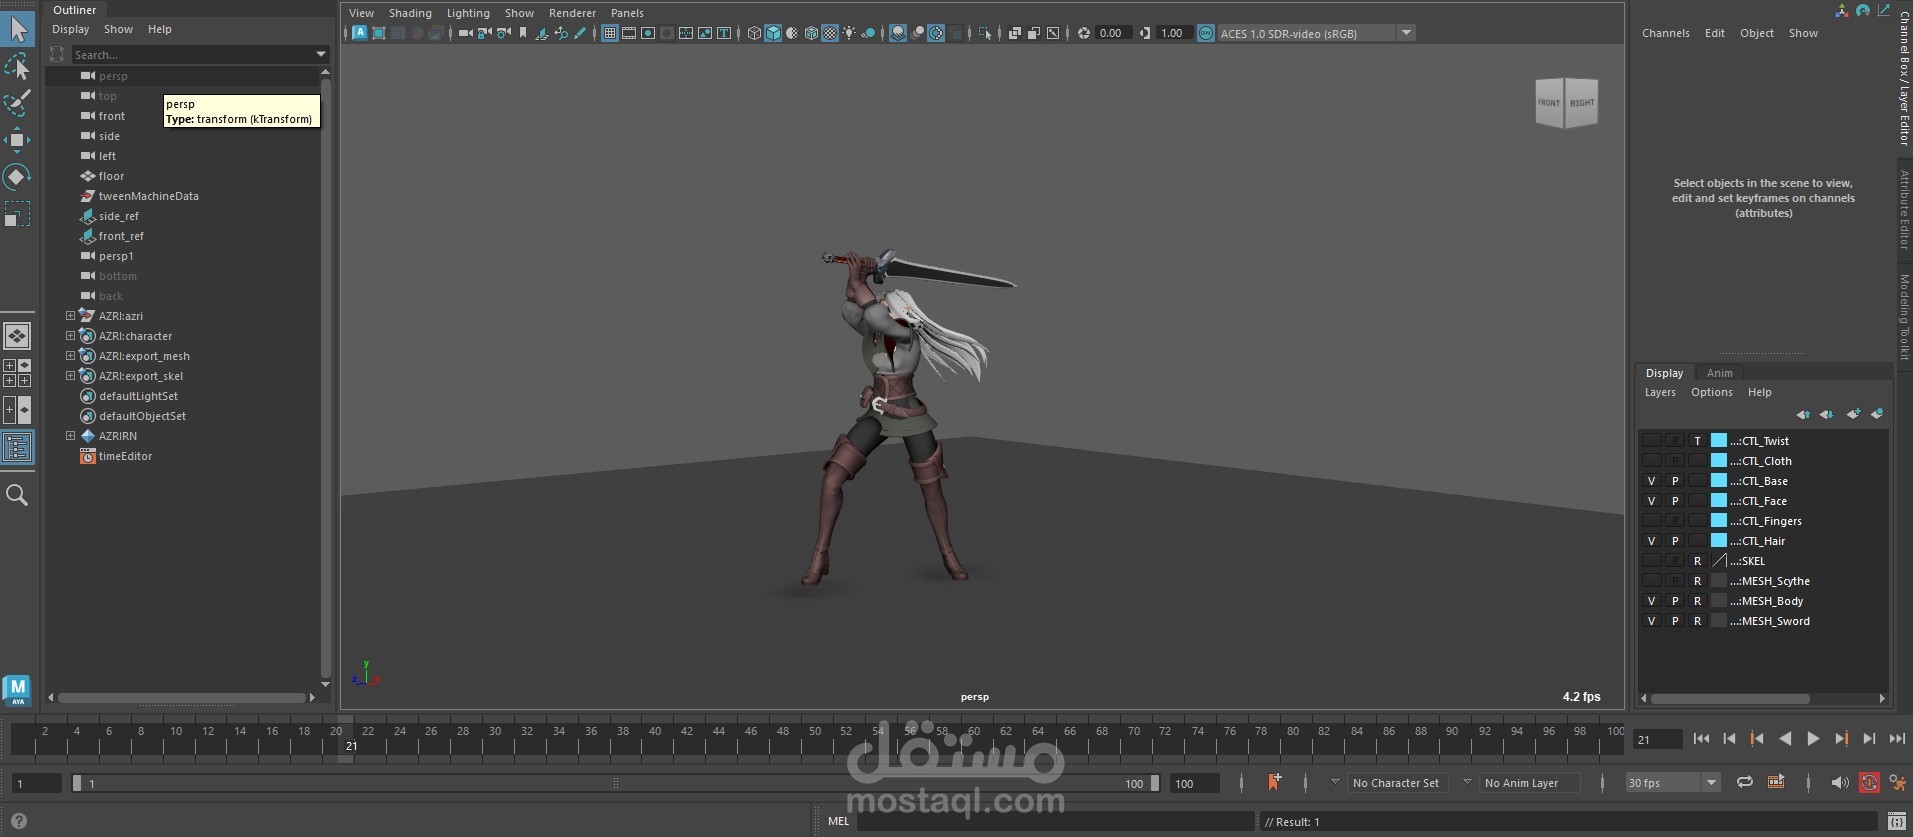Open the Outliner Display menu
Screen dimensions: 1913x837
tap(70, 29)
